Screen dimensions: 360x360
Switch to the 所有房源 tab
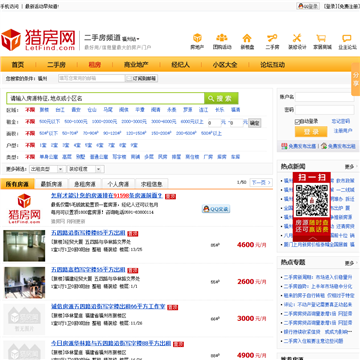pos(17,184)
